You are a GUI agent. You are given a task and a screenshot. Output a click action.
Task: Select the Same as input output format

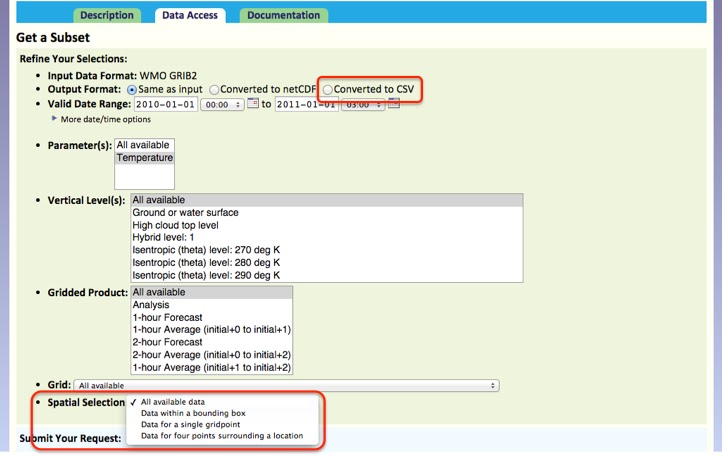coord(132,90)
